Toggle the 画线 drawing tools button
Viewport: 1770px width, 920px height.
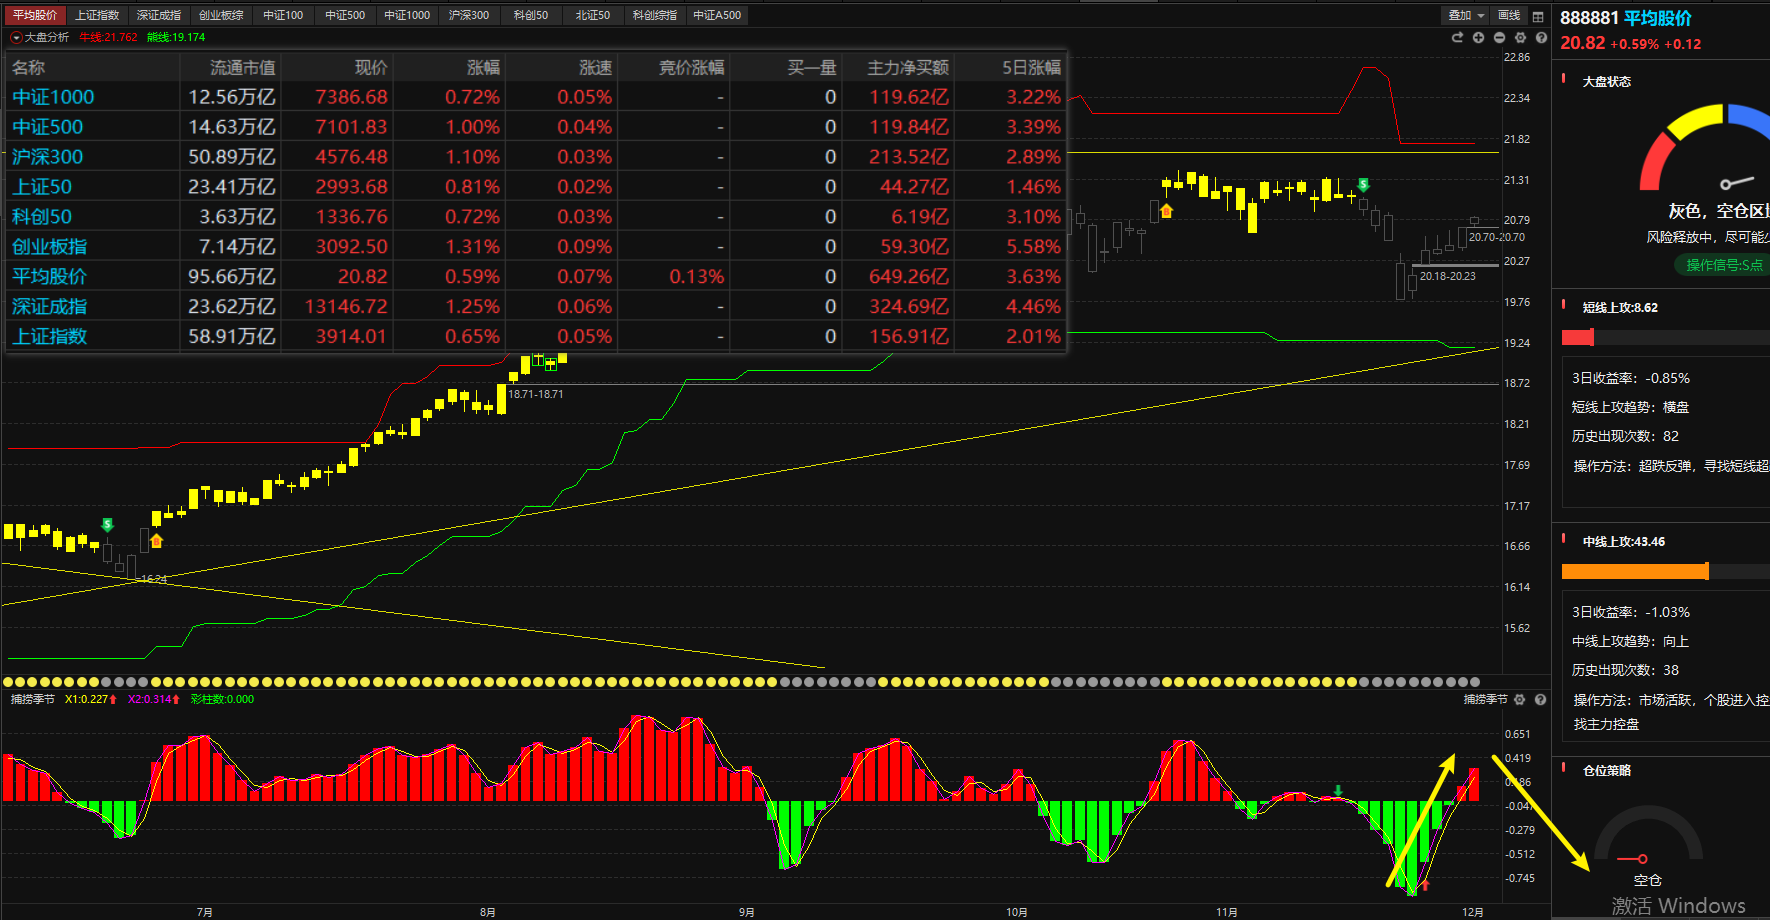(1508, 16)
